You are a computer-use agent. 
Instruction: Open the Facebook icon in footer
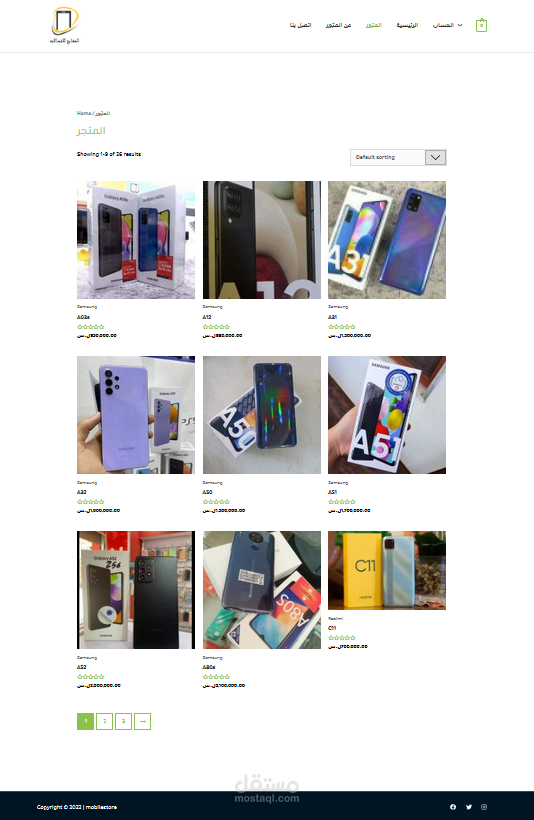pos(453,807)
